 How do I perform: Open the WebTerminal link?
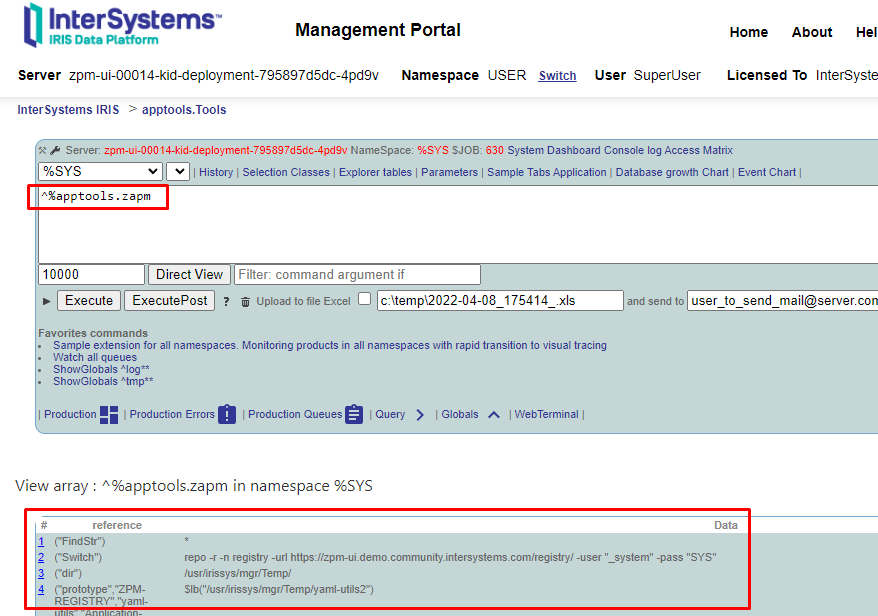pos(547,414)
